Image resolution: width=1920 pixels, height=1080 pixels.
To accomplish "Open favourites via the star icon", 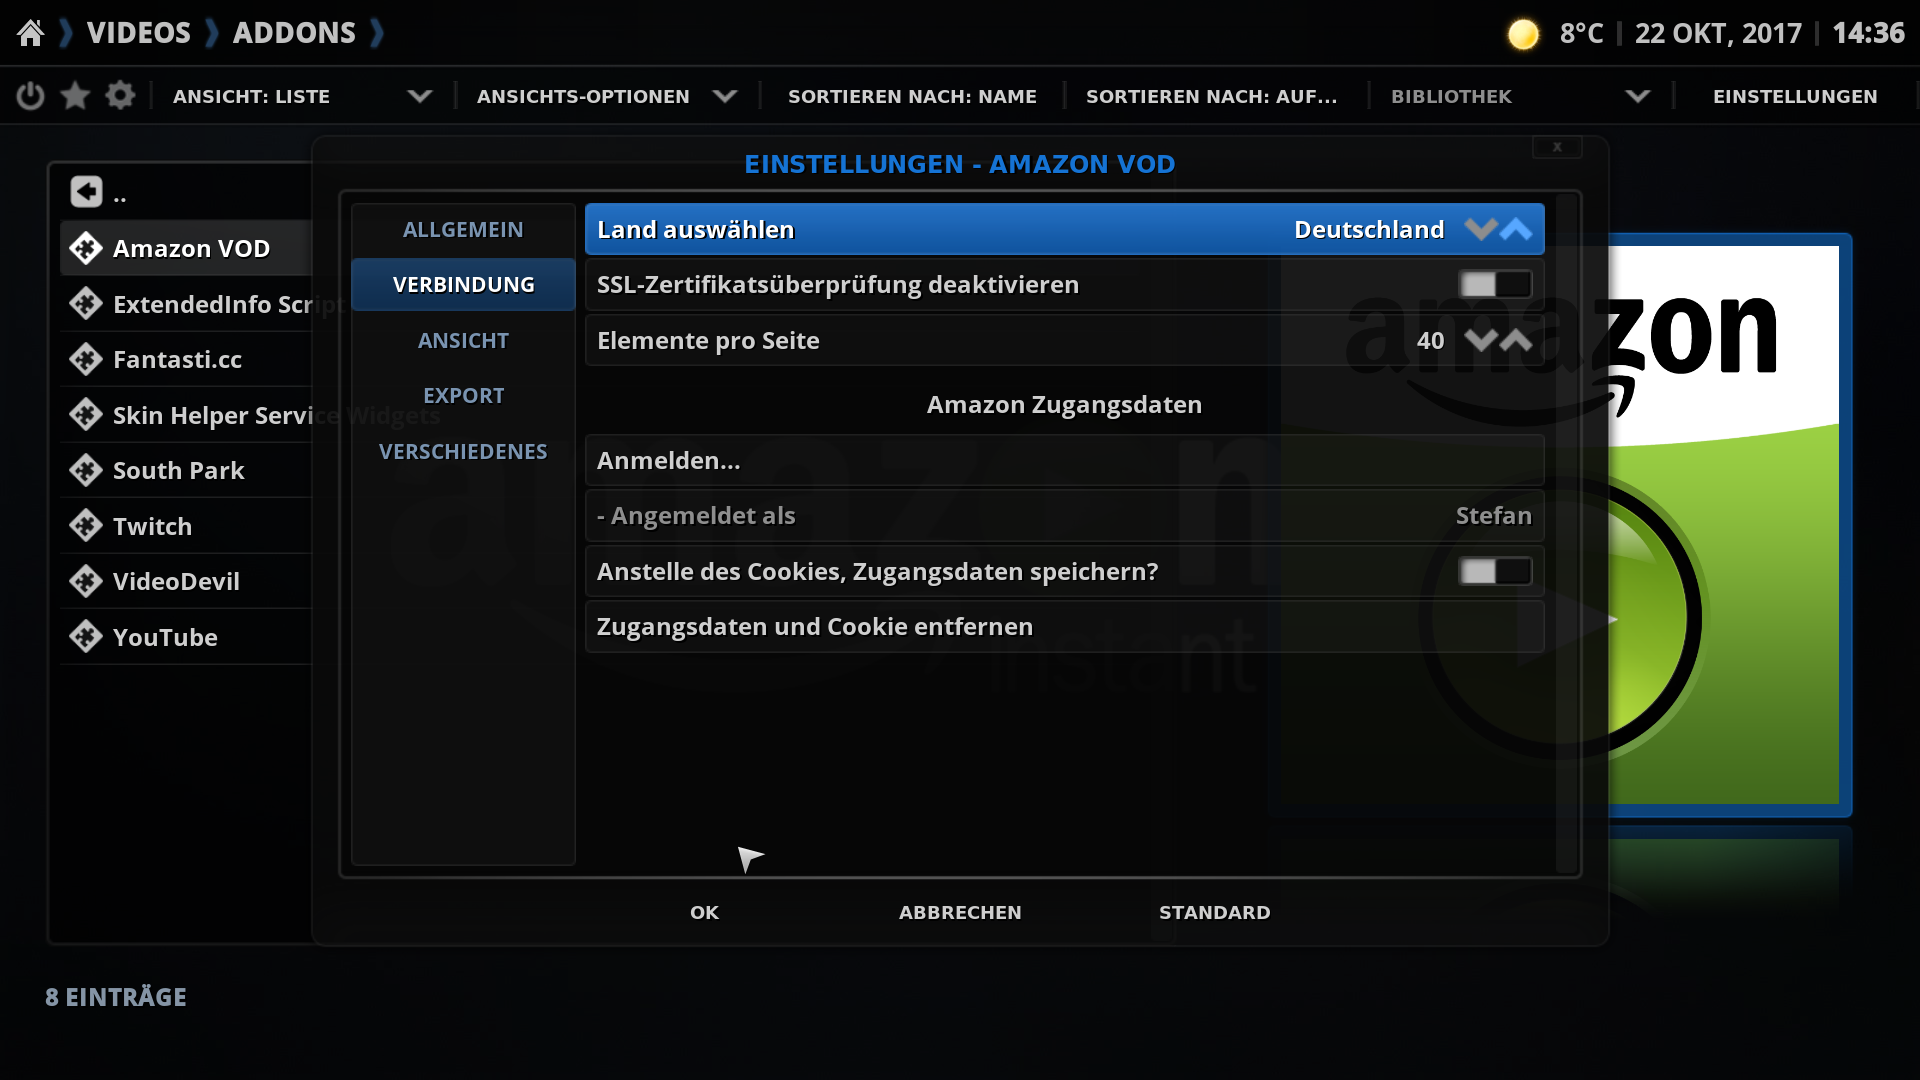I will pyautogui.click(x=75, y=96).
